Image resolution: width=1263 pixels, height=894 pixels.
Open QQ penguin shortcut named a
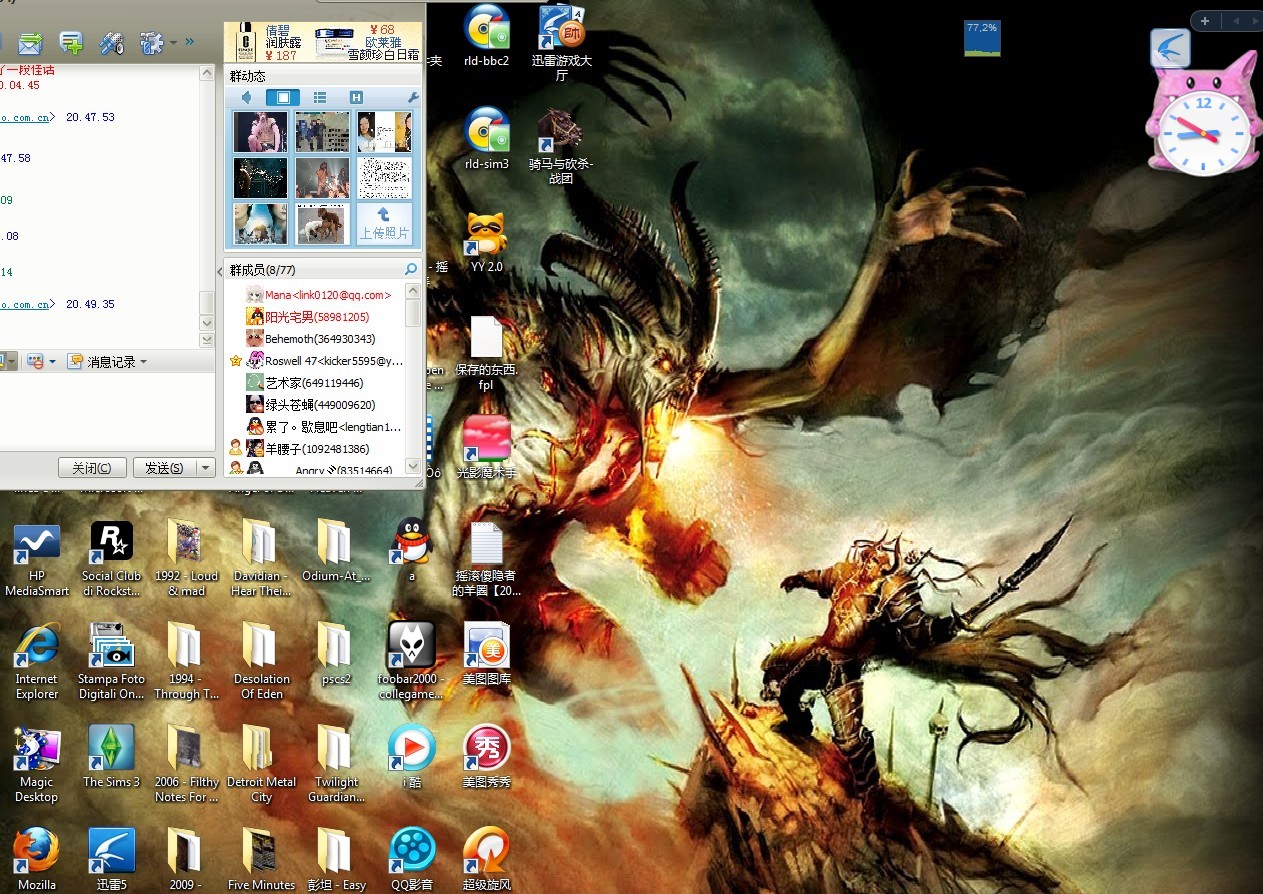pos(412,551)
